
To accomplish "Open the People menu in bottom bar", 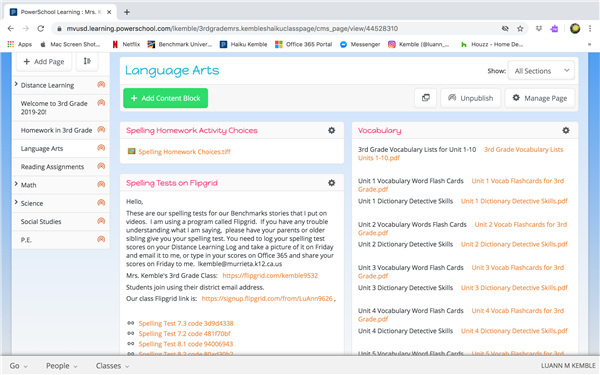I will pyautogui.click(x=62, y=366).
